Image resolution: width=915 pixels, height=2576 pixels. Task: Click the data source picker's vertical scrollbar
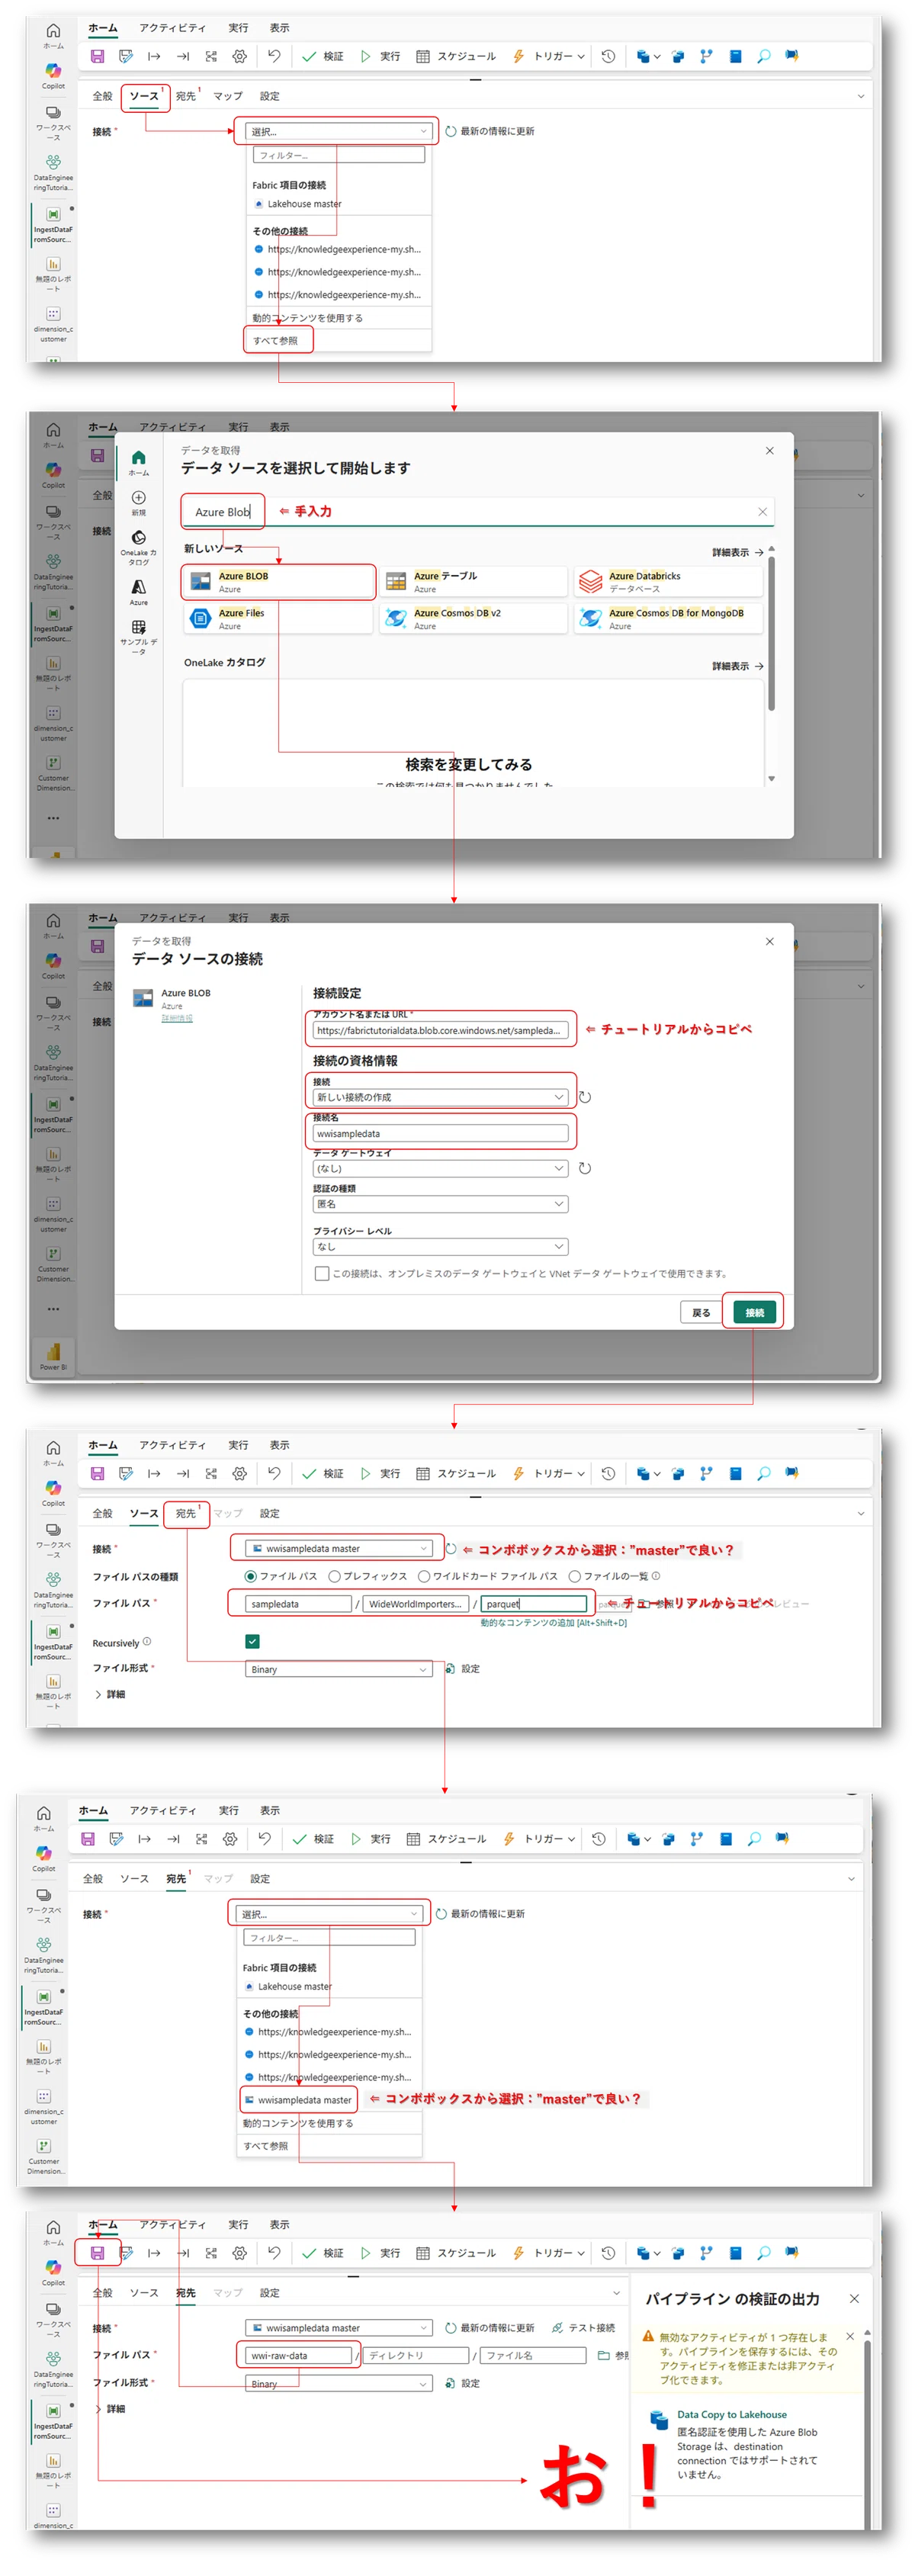click(x=771, y=632)
